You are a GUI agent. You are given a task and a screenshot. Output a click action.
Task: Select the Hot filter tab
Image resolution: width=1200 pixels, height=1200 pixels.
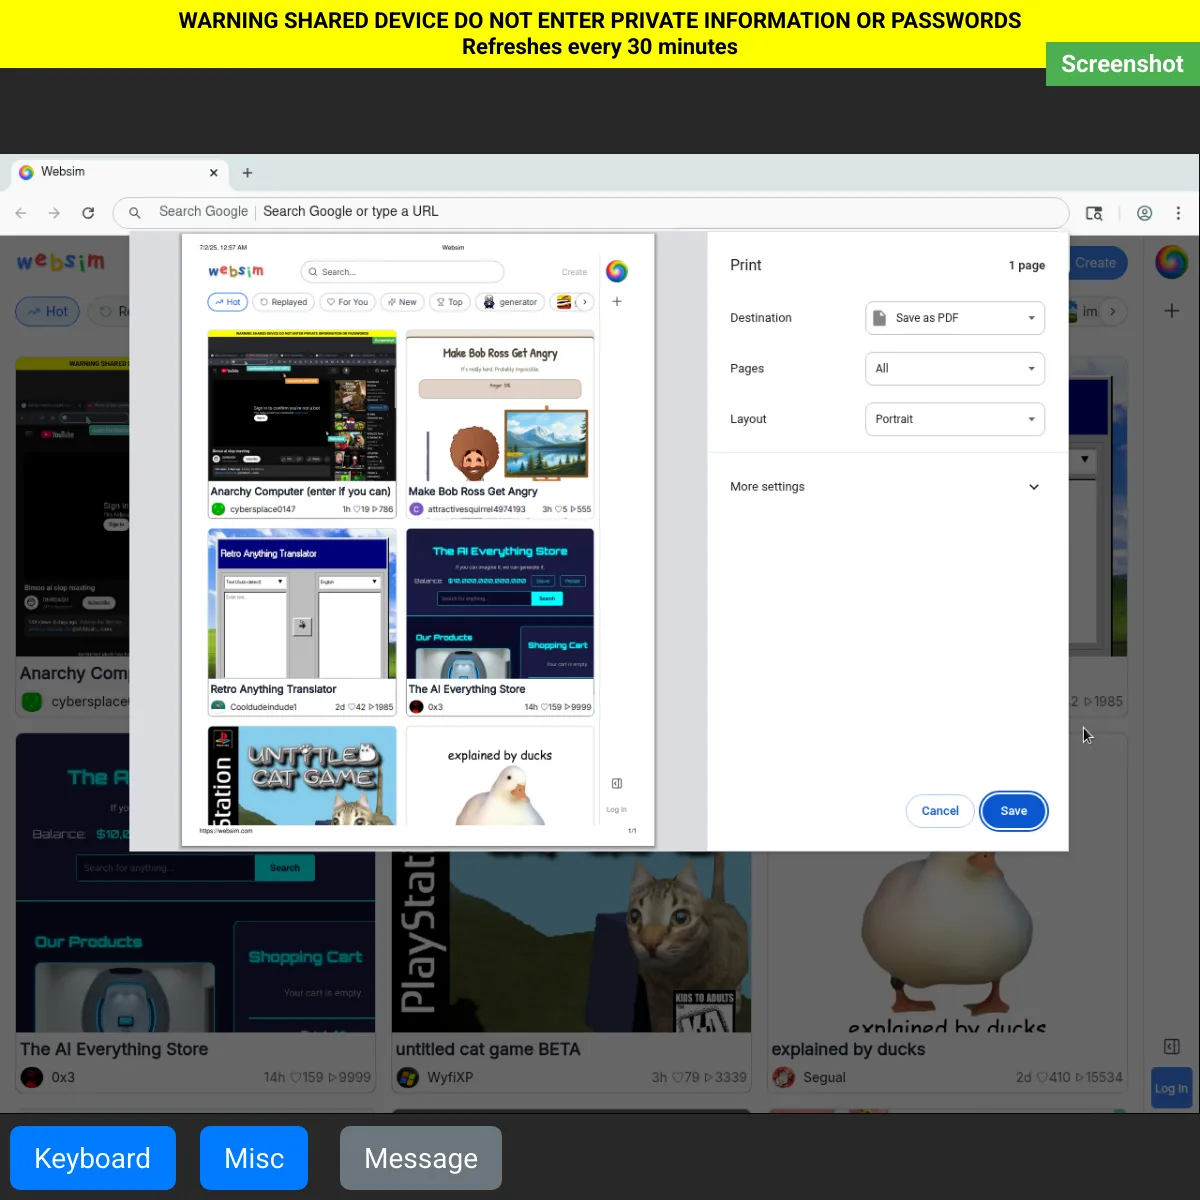tap(47, 312)
